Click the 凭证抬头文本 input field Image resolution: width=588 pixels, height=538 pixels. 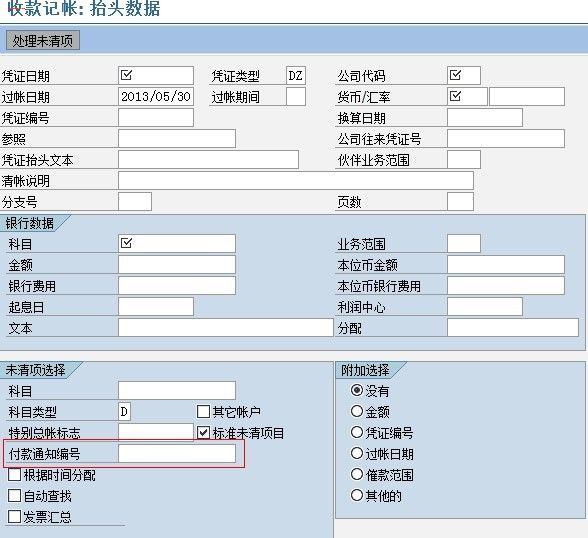[x=208, y=159]
